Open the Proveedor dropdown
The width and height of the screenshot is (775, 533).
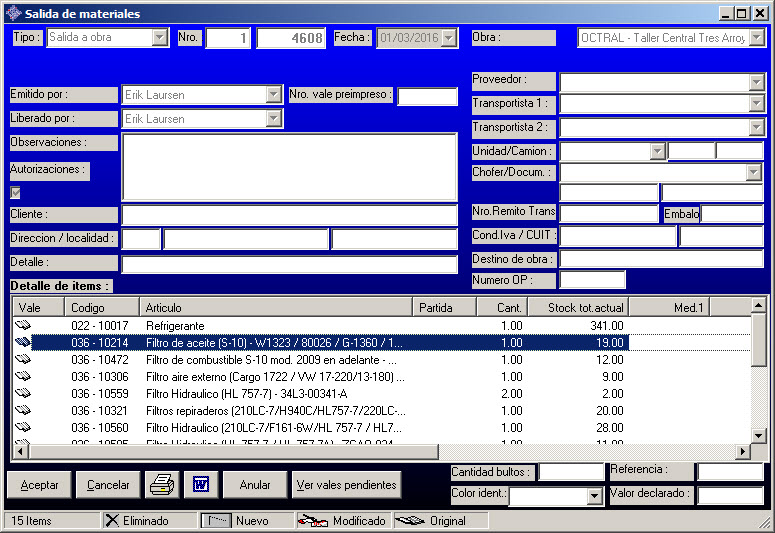point(756,82)
